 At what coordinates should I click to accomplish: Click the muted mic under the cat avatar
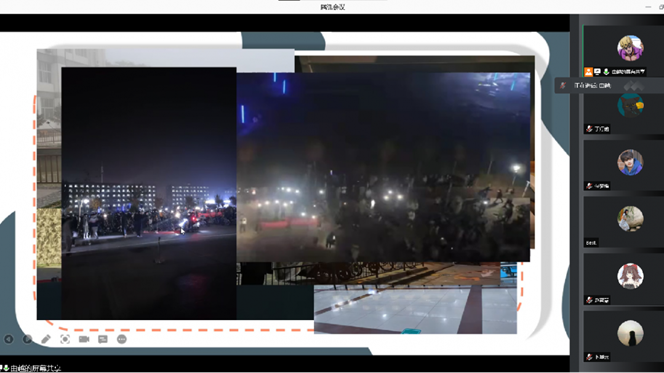click(589, 129)
